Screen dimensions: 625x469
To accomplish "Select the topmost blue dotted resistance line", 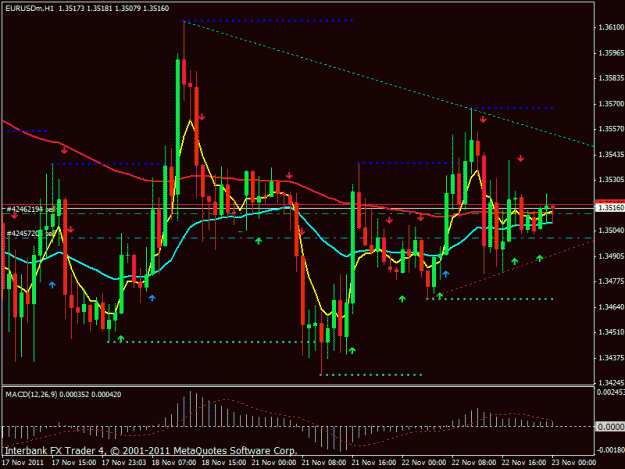I will tap(268, 20).
